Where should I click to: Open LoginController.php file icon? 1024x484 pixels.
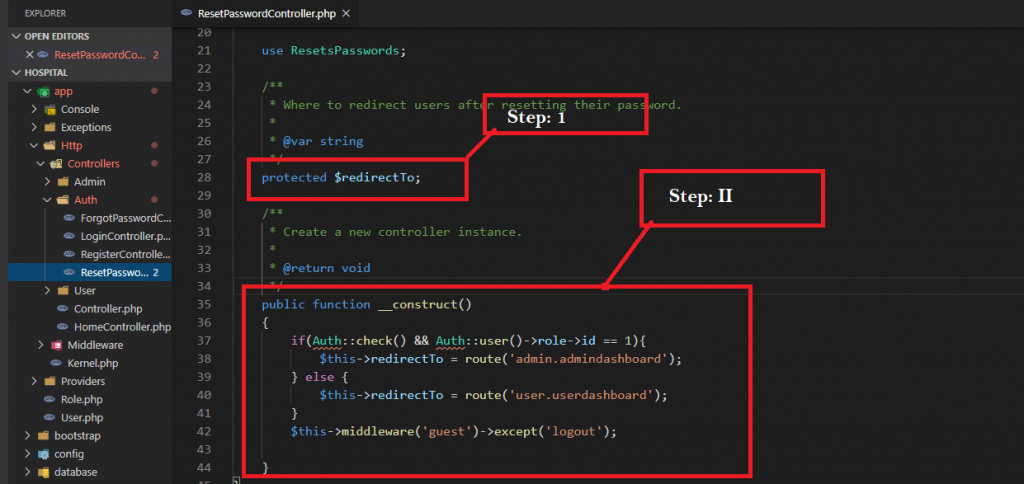[x=68, y=236]
